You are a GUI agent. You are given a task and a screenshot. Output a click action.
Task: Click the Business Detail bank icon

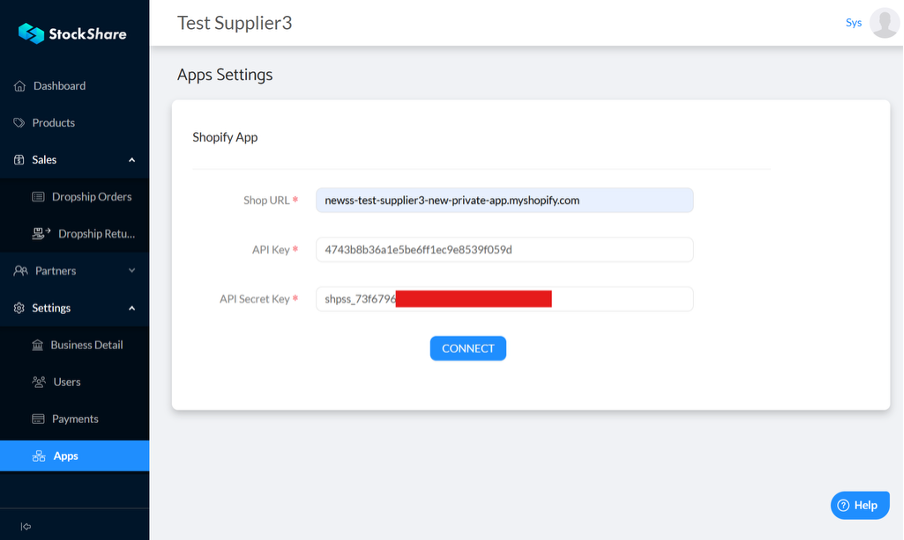[39, 345]
